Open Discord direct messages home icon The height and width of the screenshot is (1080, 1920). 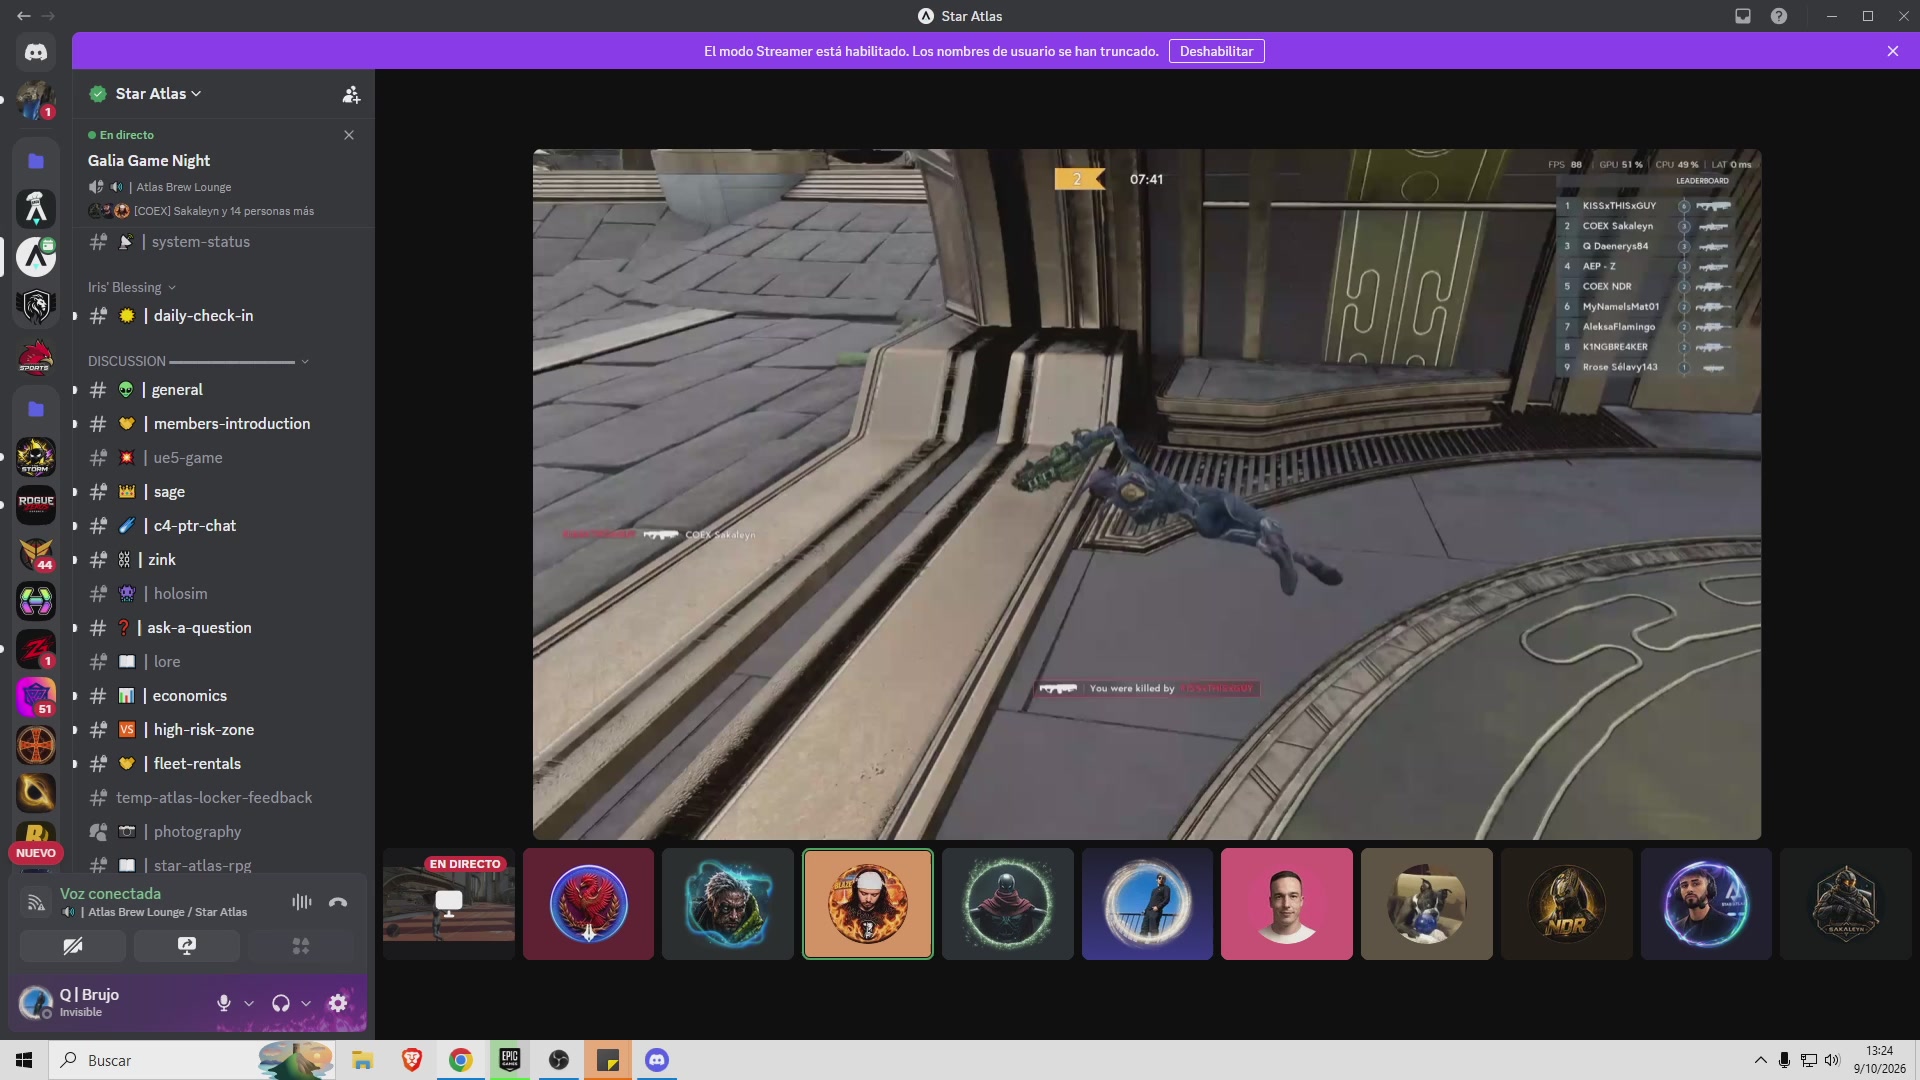[36, 52]
